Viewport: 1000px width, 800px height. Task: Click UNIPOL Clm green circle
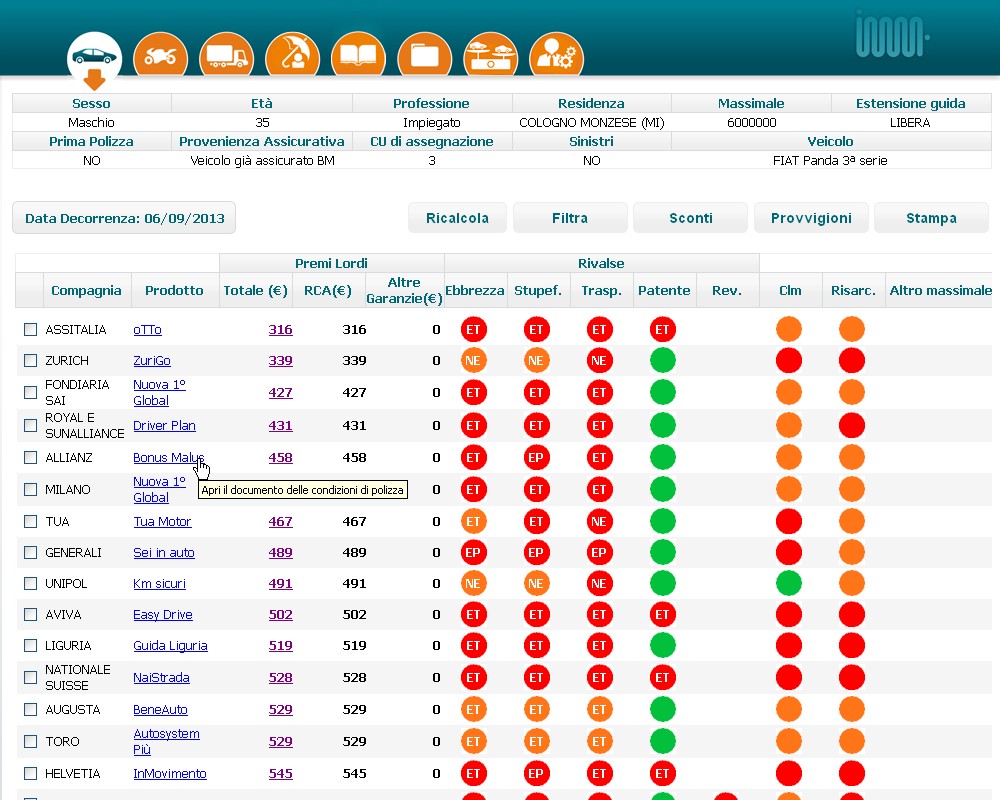click(789, 583)
